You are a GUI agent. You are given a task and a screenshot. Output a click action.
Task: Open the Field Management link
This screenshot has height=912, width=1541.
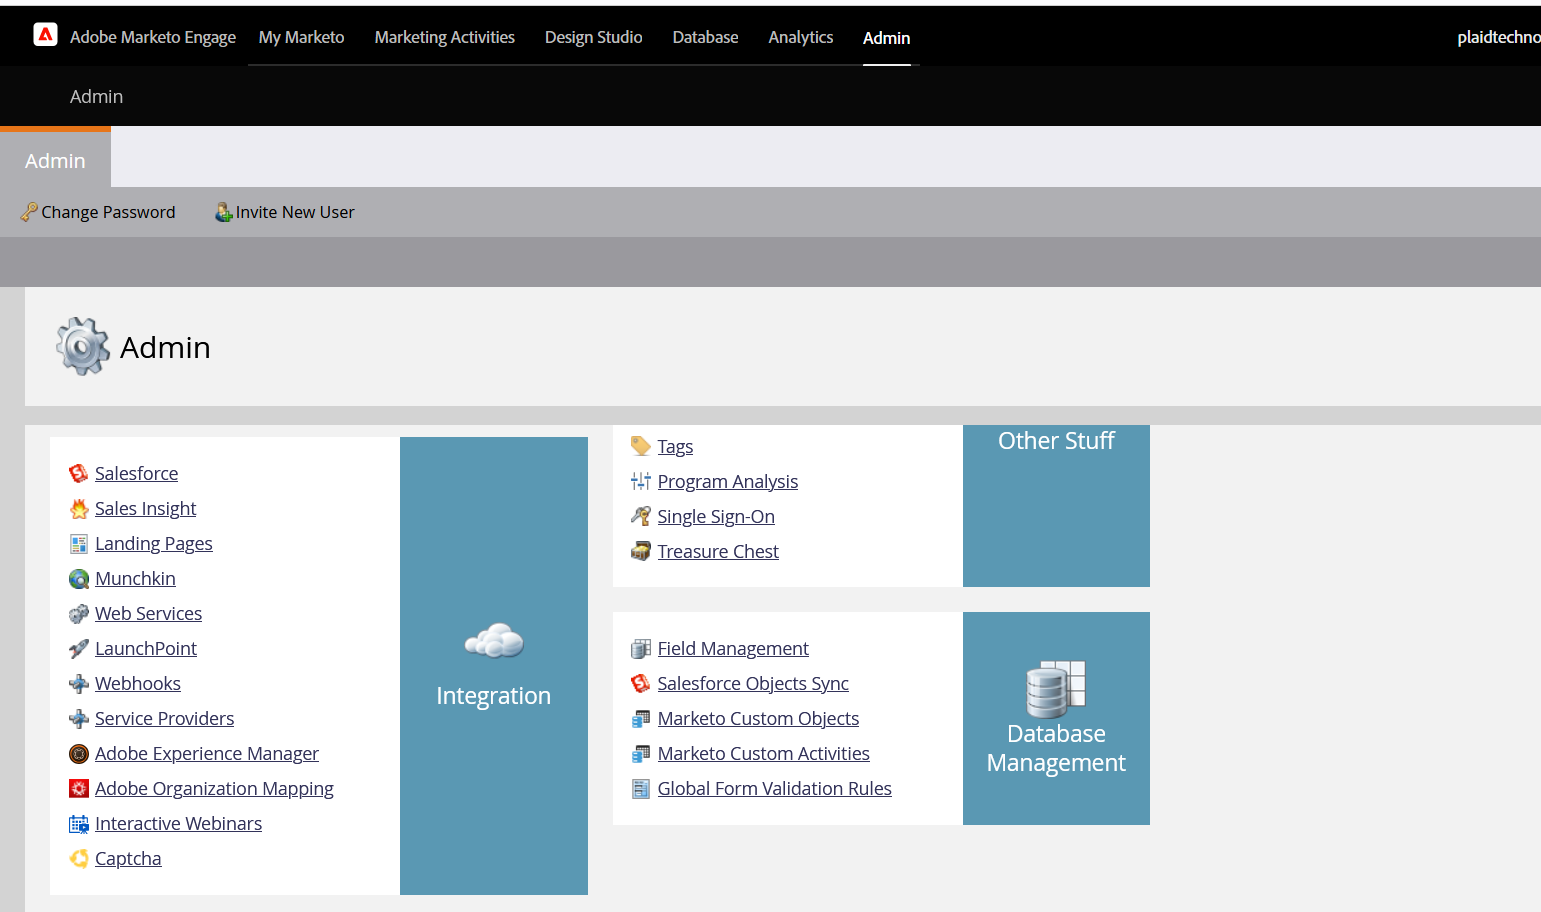(x=733, y=648)
